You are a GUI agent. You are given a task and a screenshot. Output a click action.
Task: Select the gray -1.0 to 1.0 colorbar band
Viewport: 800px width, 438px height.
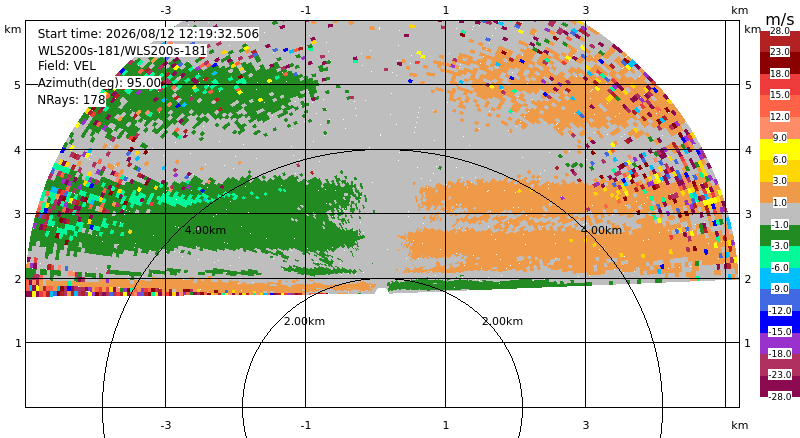click(780, 213)
